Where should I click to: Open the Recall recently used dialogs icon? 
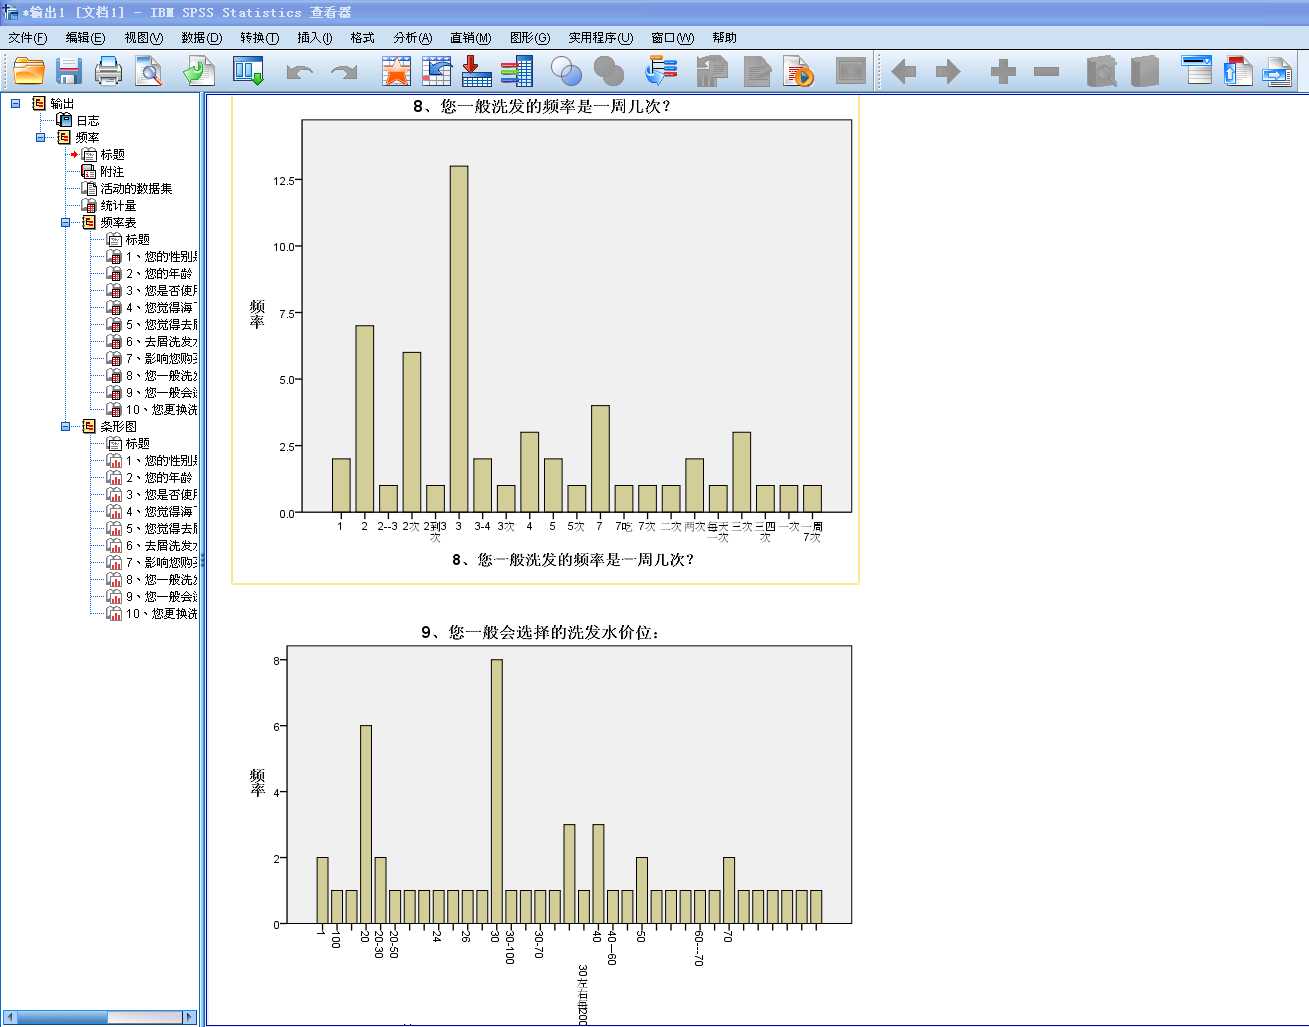tap(248, 71)
